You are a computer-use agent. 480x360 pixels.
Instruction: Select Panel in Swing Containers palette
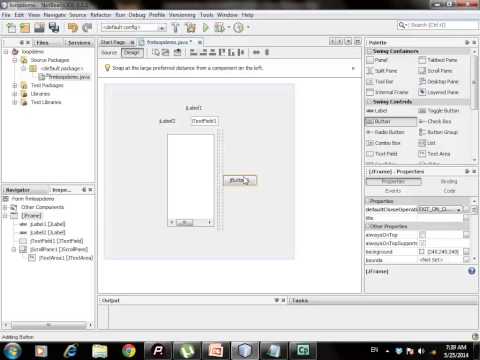pyautogui.click(x=377, y=60)
